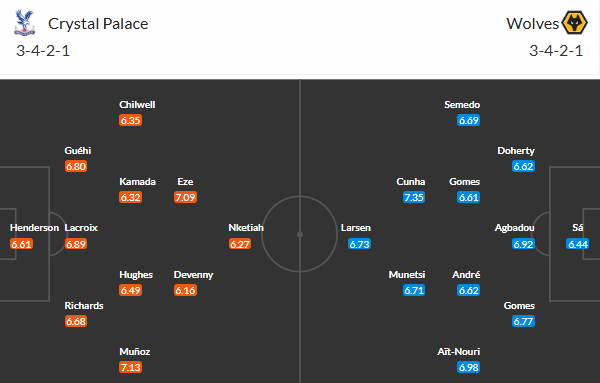Select Eze's 7.09 rating badge
This screenshot has width=600, height=383.
[185, 197]
